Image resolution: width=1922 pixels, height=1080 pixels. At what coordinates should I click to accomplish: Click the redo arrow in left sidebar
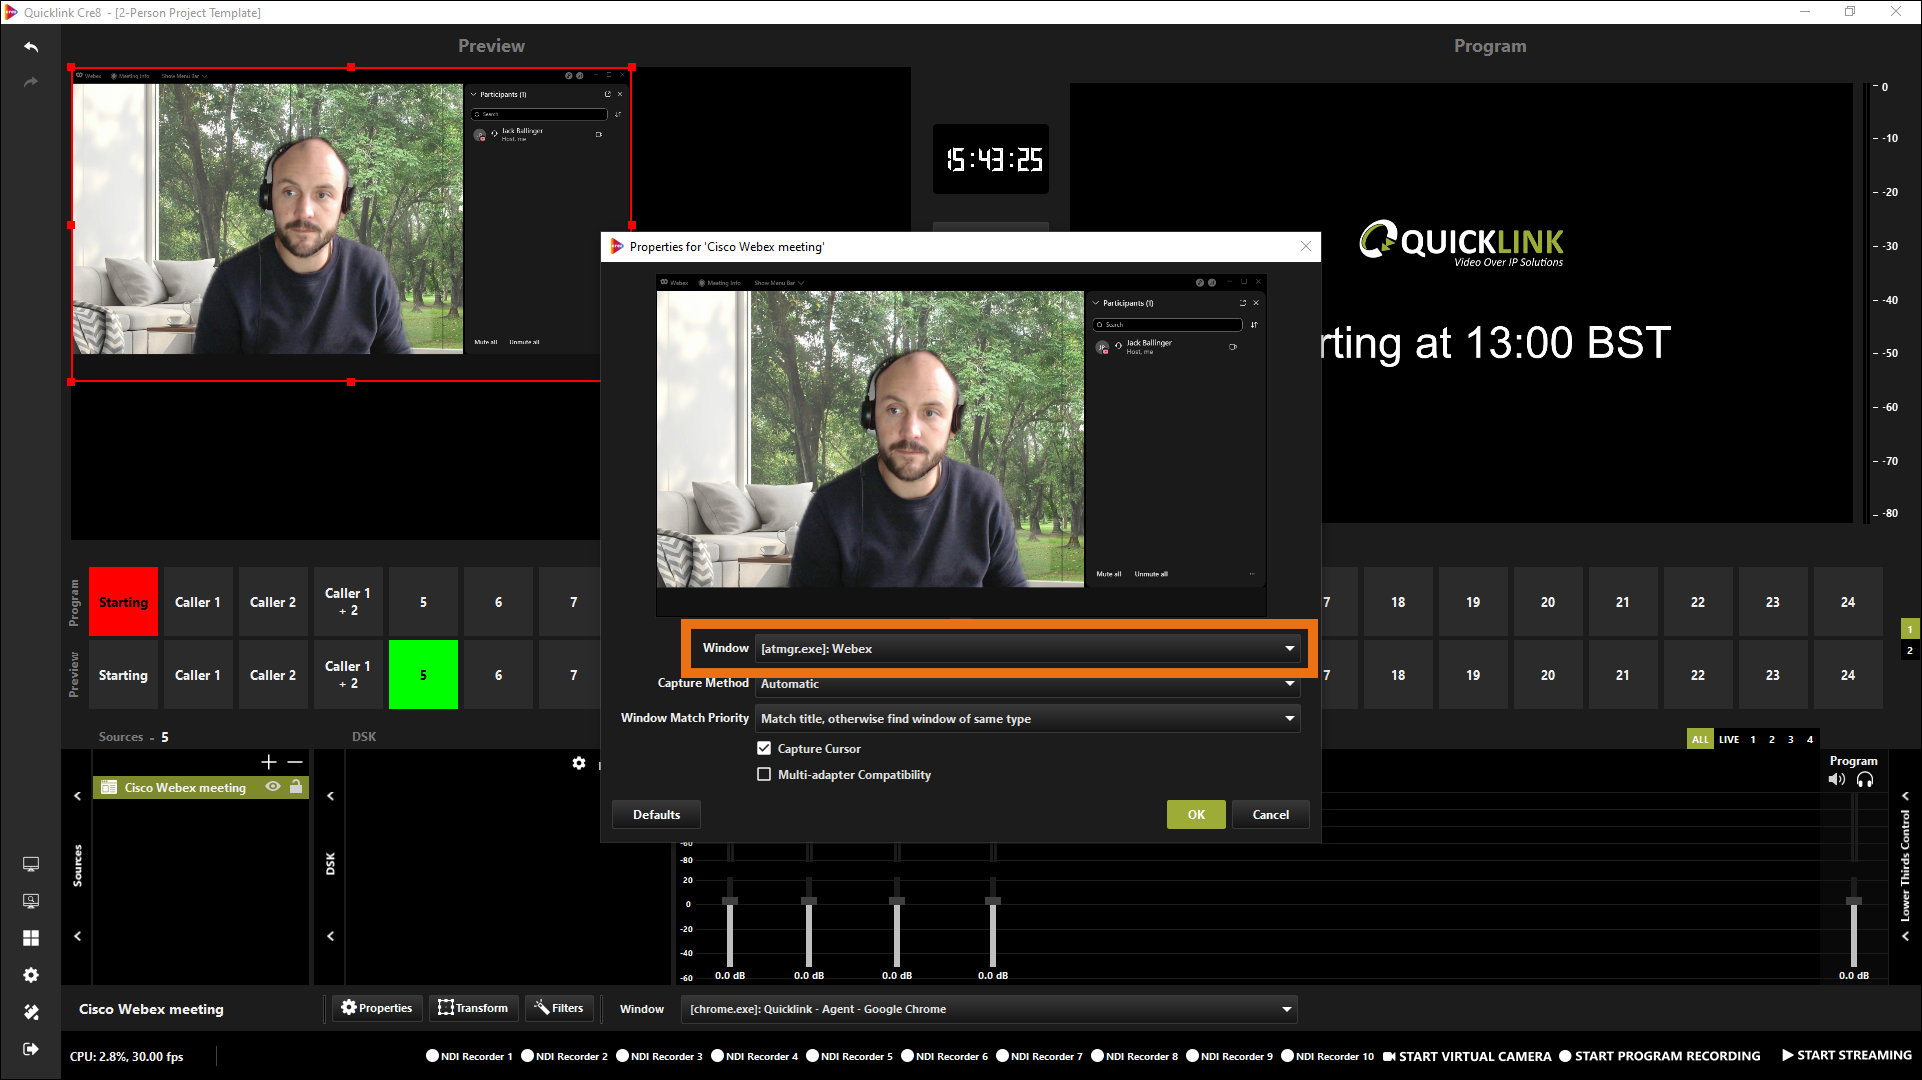[31, 82]
